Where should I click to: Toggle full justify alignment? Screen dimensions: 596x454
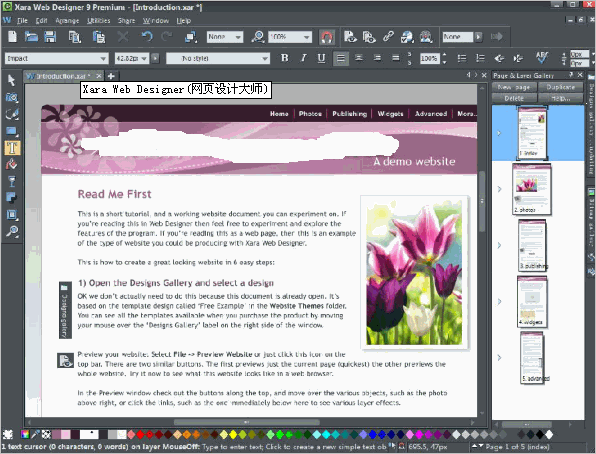pos(396,58)
